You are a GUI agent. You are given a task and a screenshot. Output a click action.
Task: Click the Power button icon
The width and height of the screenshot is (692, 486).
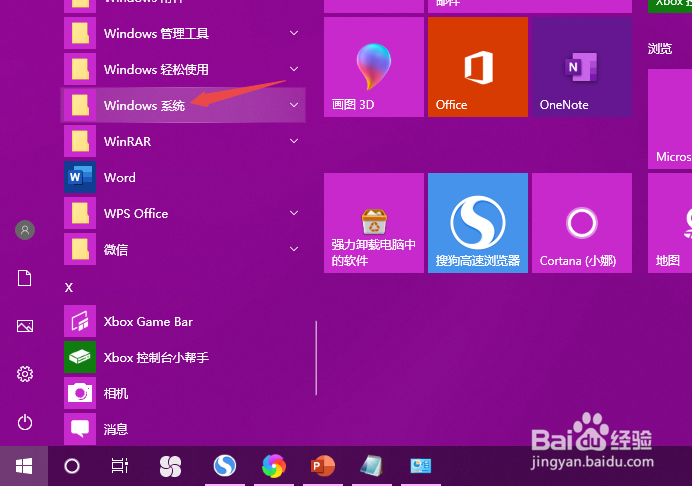pos(25,422)
